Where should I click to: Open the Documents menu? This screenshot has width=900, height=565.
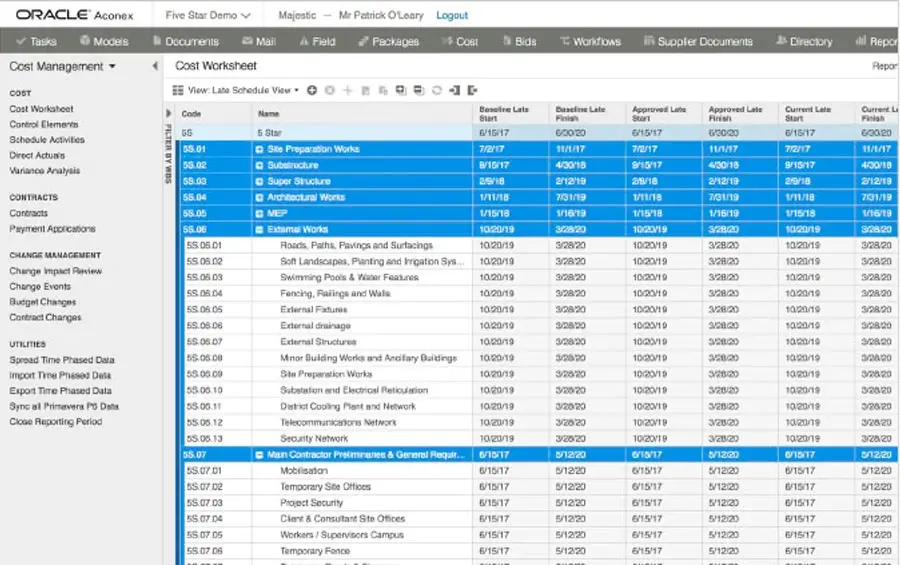point(186,41)
